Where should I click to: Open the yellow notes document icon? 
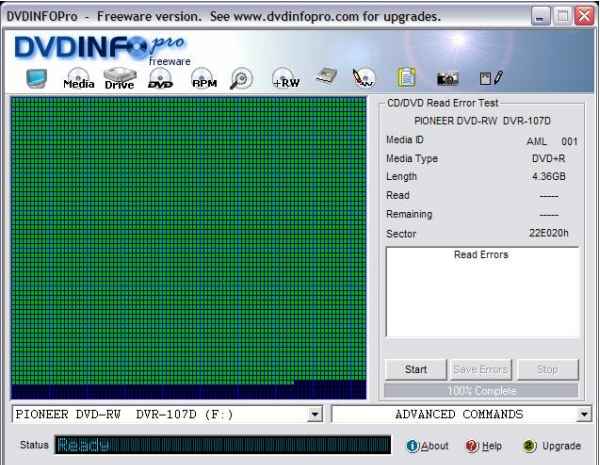pos(406,77)
